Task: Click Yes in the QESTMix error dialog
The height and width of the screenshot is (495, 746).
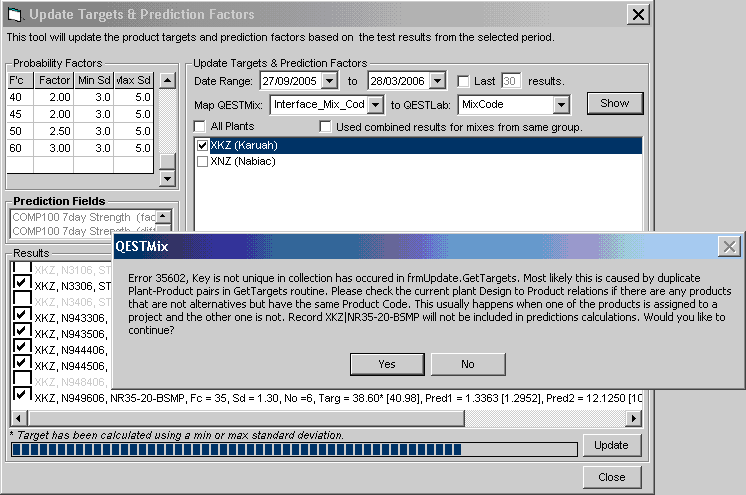Action: [387, 364]
